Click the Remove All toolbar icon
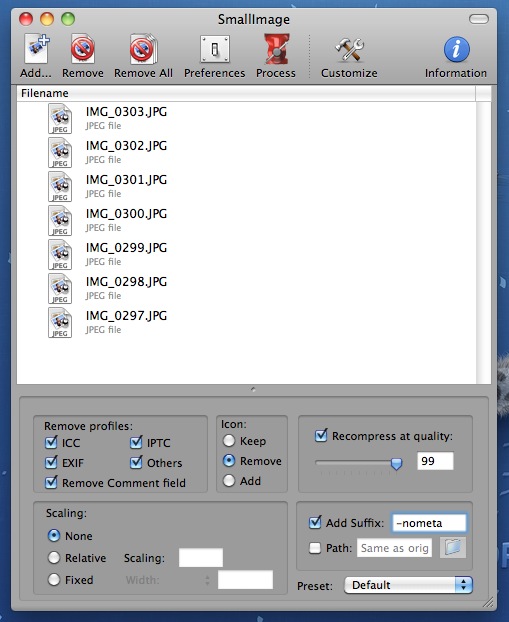The height and width of the screenshot is (622, 509). (143, 50)
